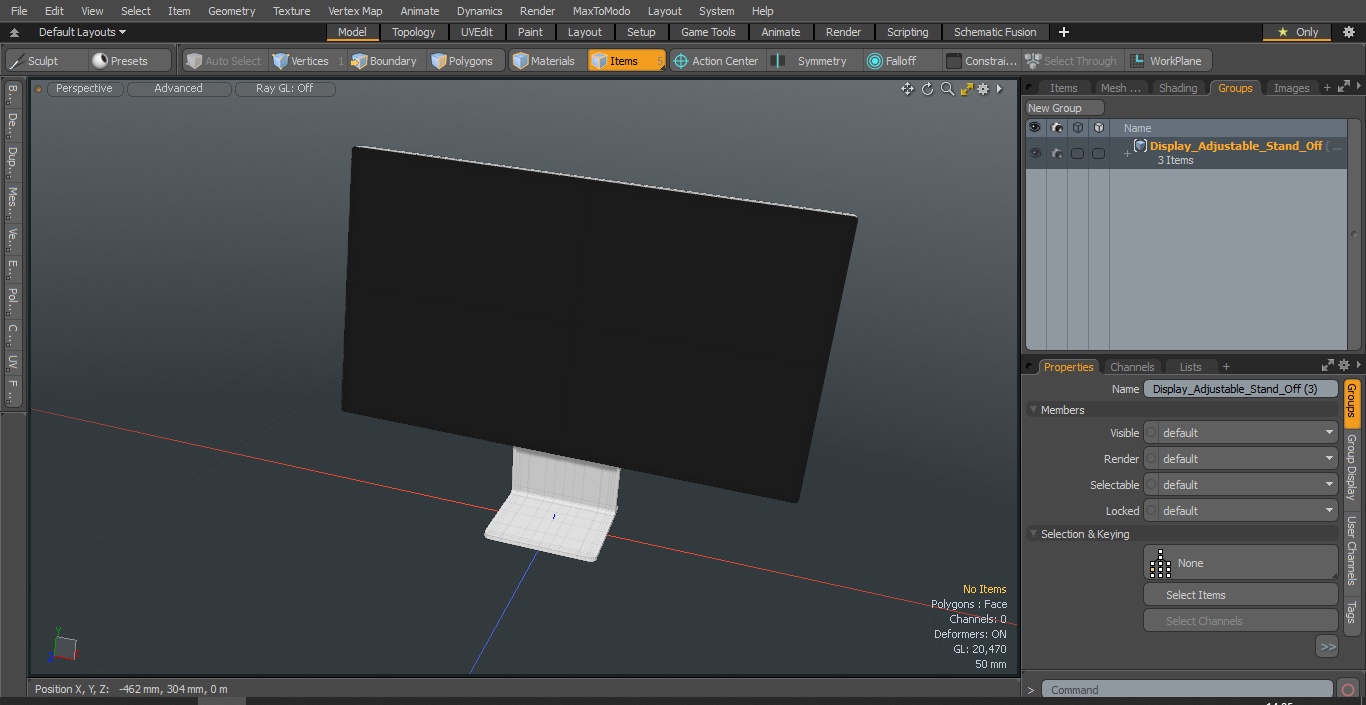Click the camera render column header icon
Viewport: 1366px width, 705px height.
(1056, 128)
